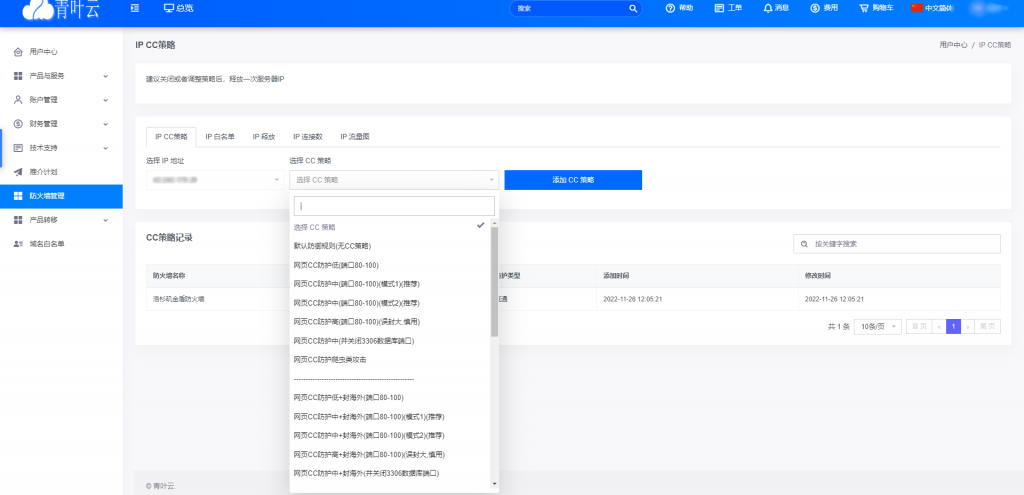
Task: Expand 产品与服务 sidebar menu
Action: [x=61, y=76]
